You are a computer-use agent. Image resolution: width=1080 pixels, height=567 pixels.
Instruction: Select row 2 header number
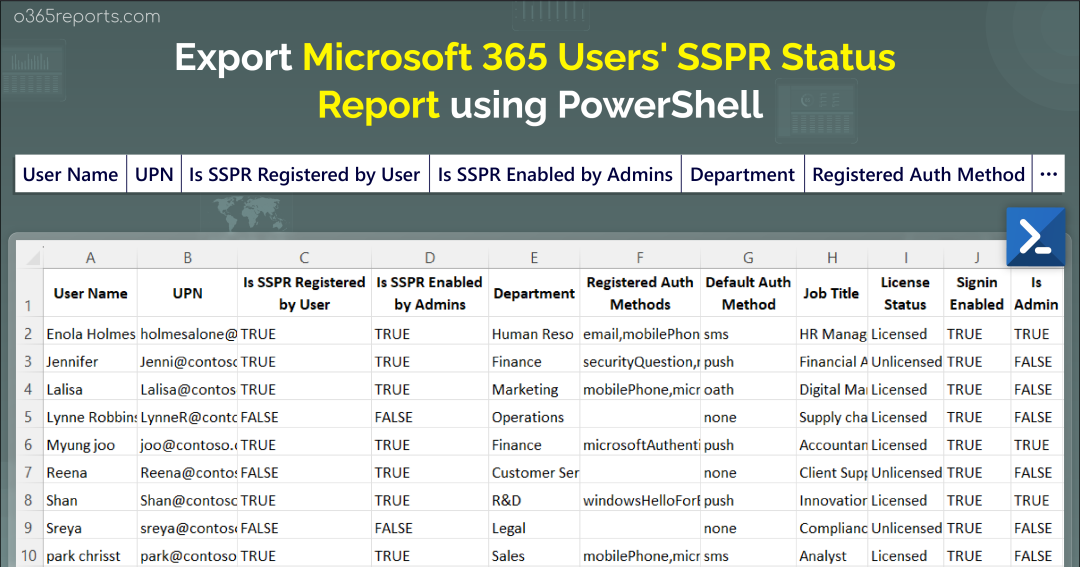28,334
